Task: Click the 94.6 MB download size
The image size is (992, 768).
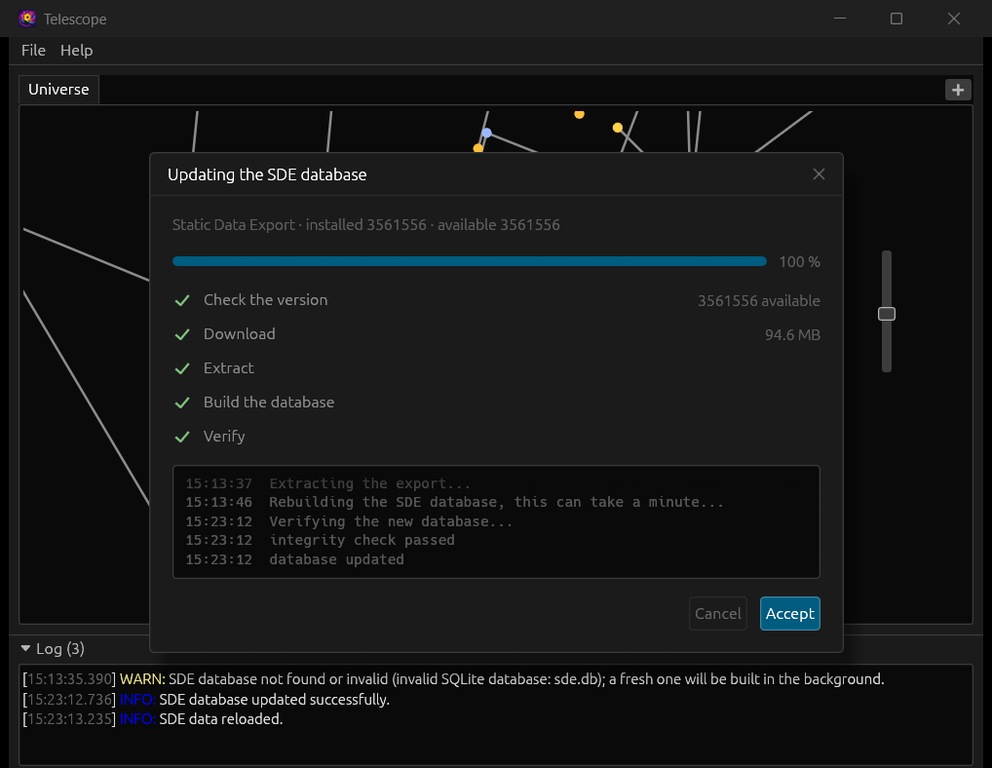Action: (x=792, y=335)
